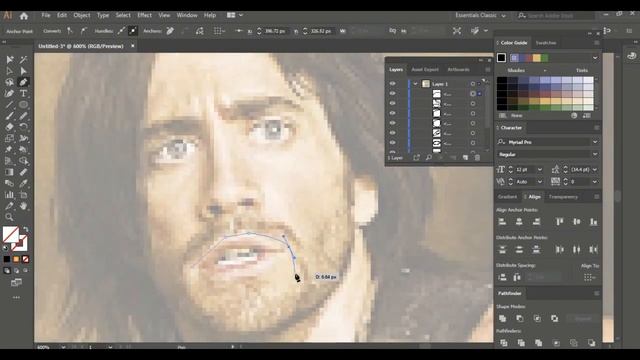Image resolution: width=640 pixels, height=360 pixels.
Task: Open Essentials Classic workspace switcher
Action: click(480, 16)
